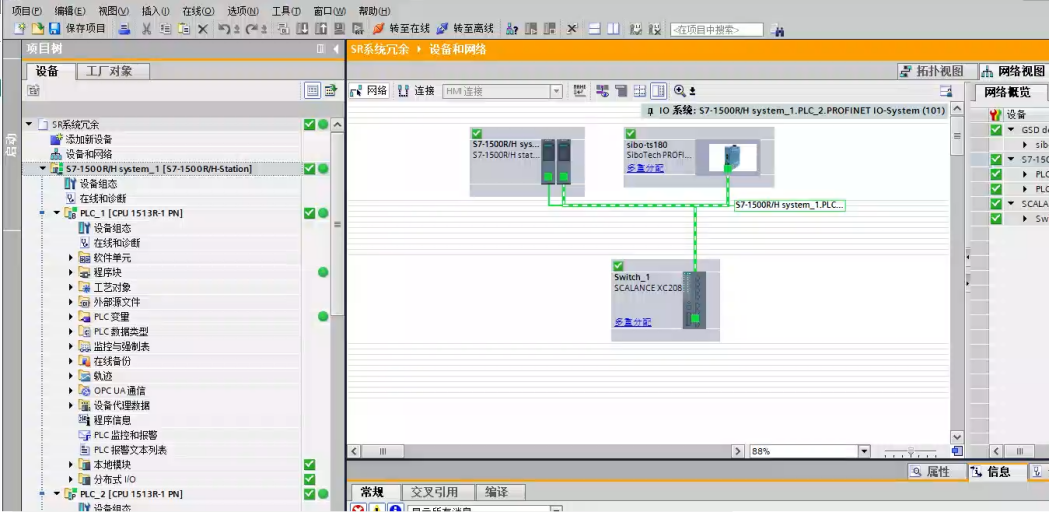Open the HMI连接 connection type dropdown
The height and width of the screenshot is (512, 1049).
pyautogui.click(x=555, y=92)
